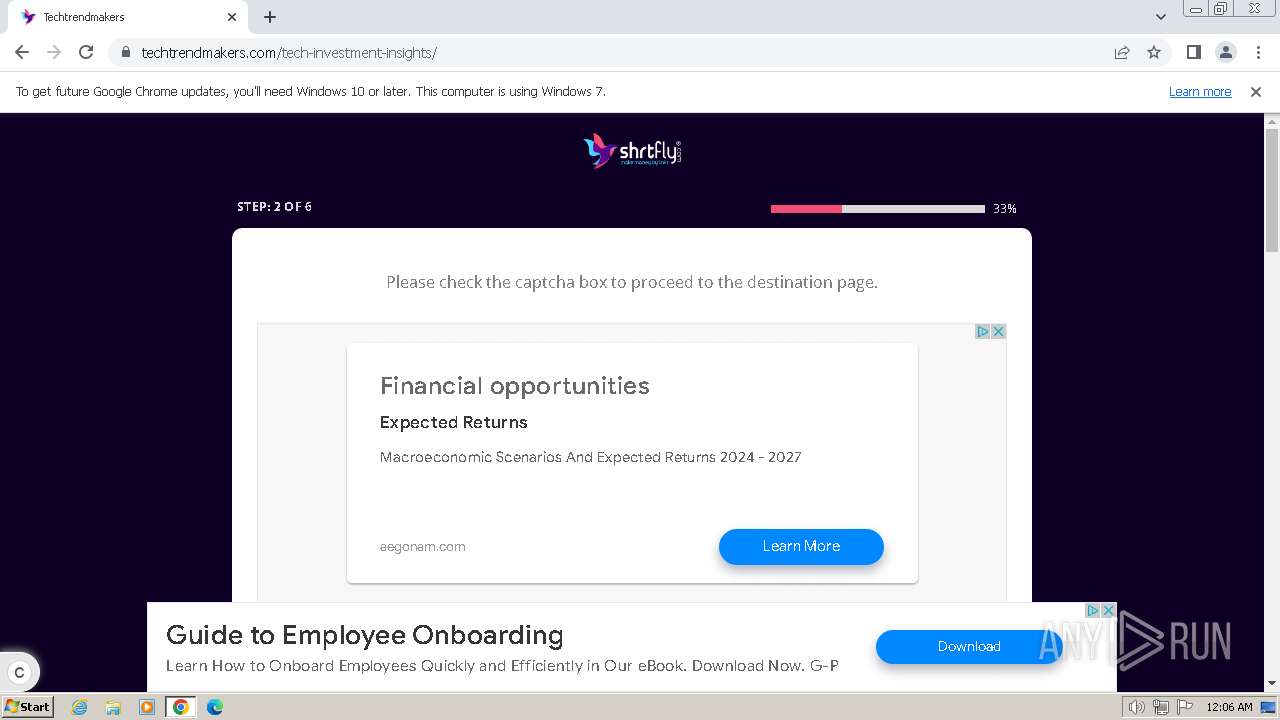1280x720 pixels.
Task: Open Windows Start menu
Action: coord(28,707)
